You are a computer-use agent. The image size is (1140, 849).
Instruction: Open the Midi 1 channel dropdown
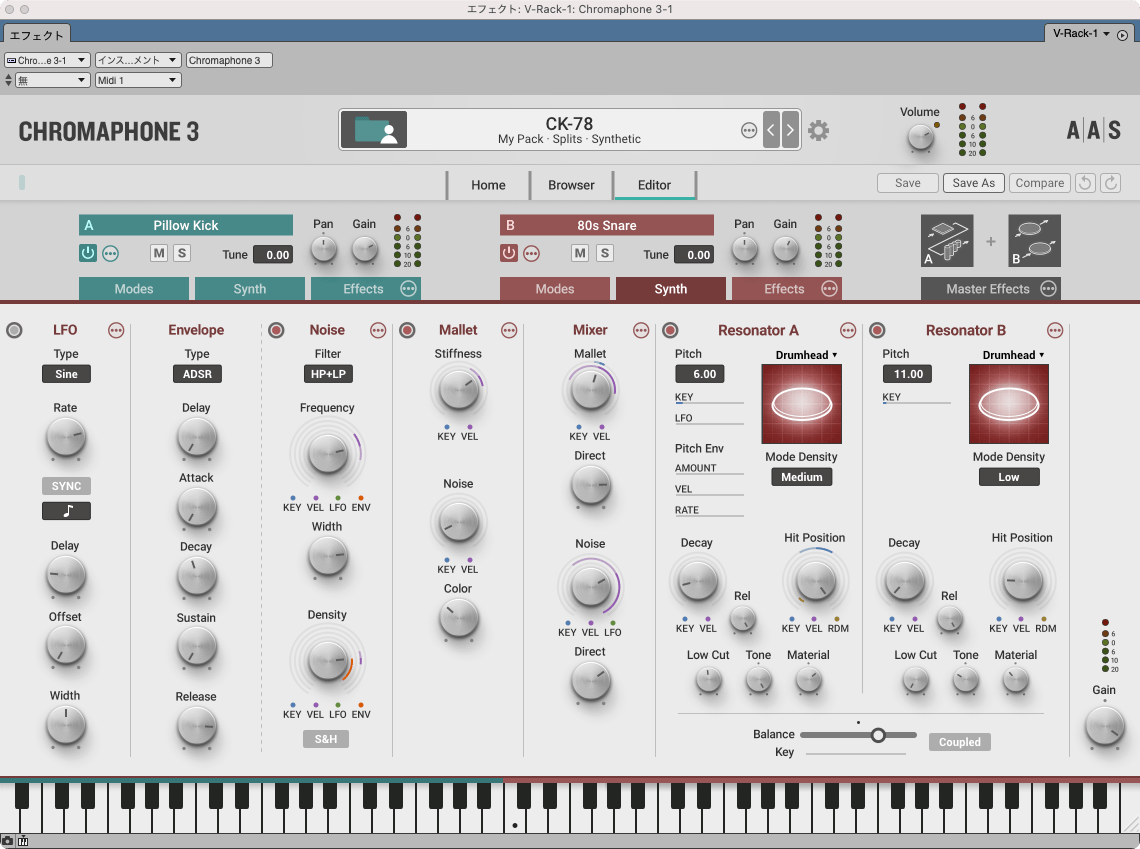[x=138, y=80]
